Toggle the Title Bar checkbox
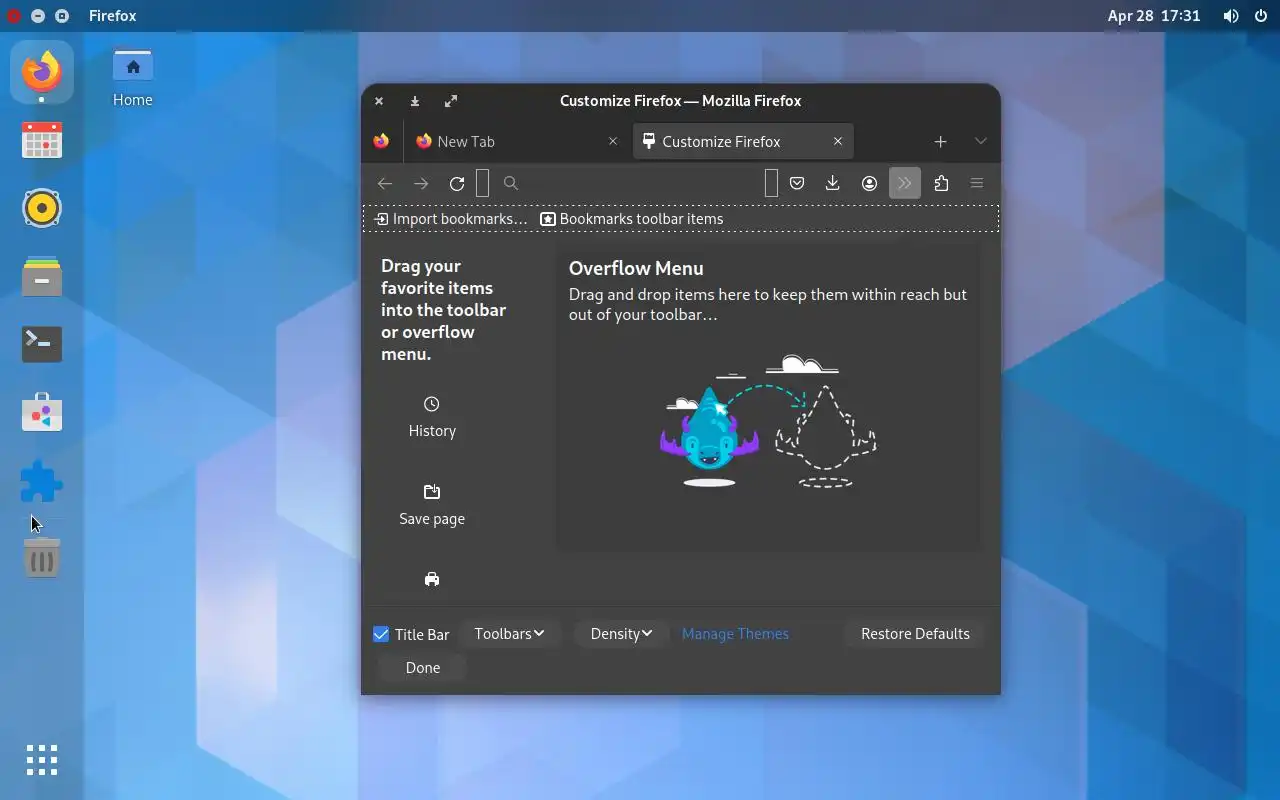1280x800 pixels. (x=381, y=634)
